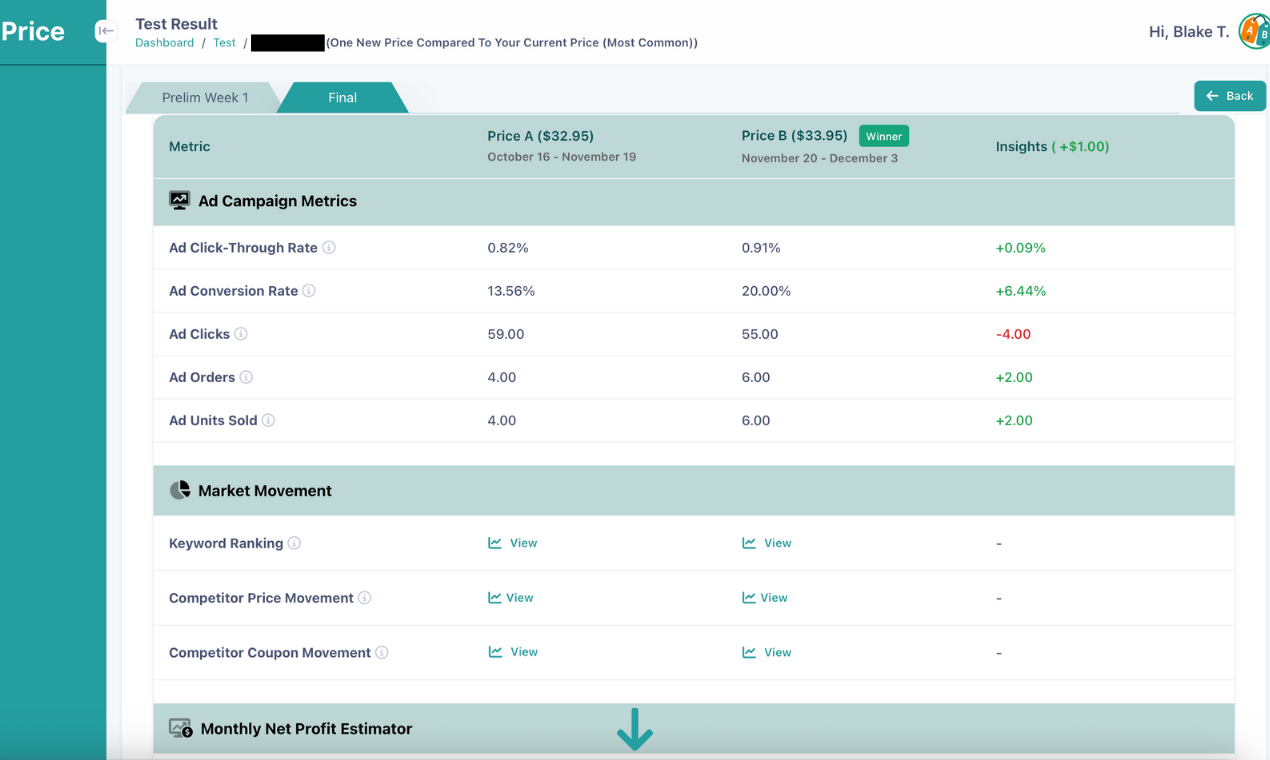The width and height of the screenshot is (1270, 760).
Task: Click the info icon beside Keyword Ranking
Action: 293,543
